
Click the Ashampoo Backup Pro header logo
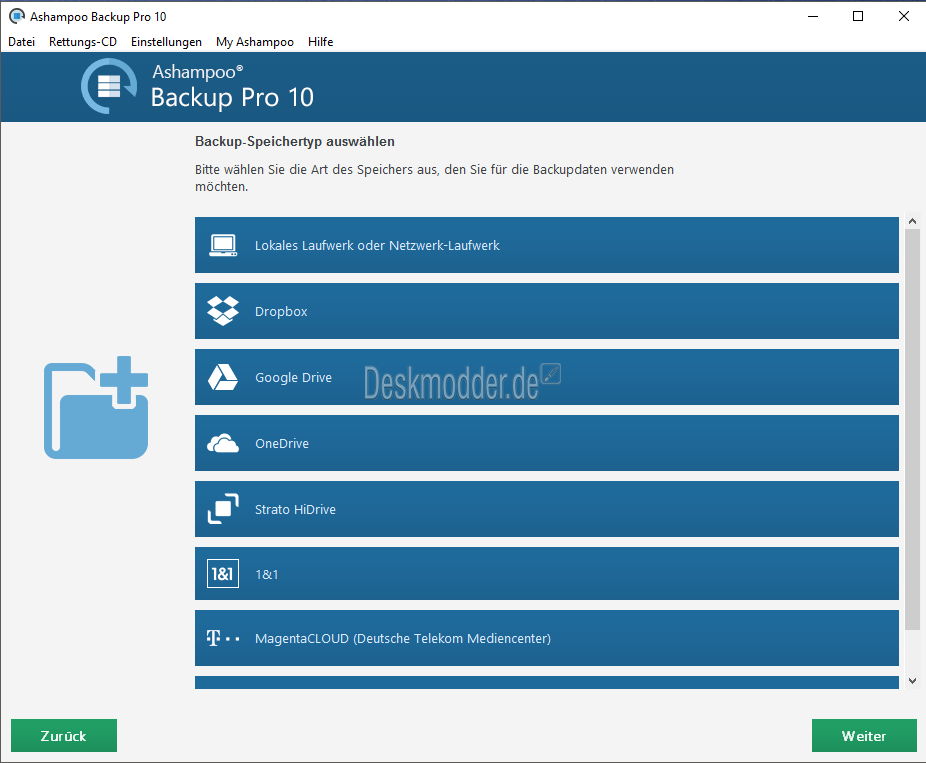[109, 86]
